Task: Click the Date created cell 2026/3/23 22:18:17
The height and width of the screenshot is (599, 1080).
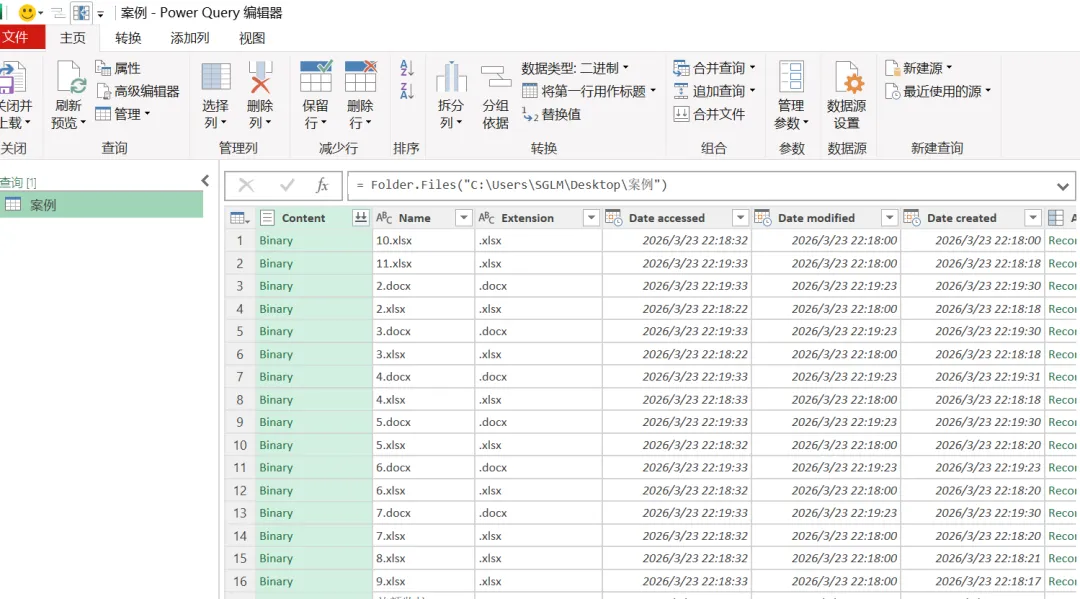Action: tap(973, 581)
